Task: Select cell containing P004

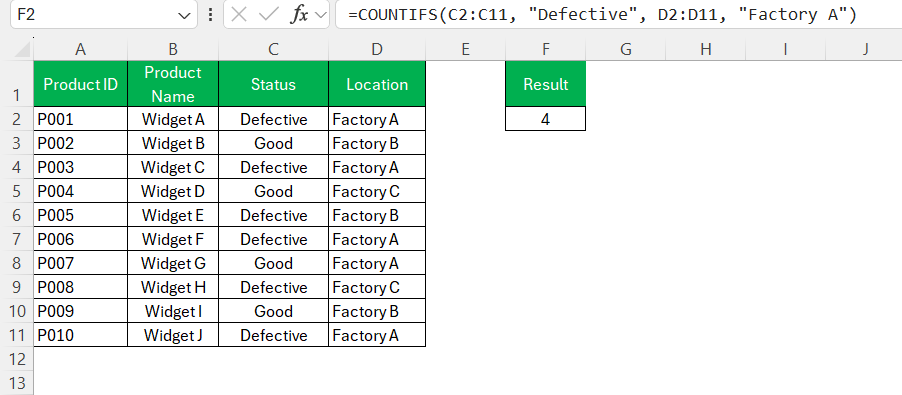Action: click(81, 191)
